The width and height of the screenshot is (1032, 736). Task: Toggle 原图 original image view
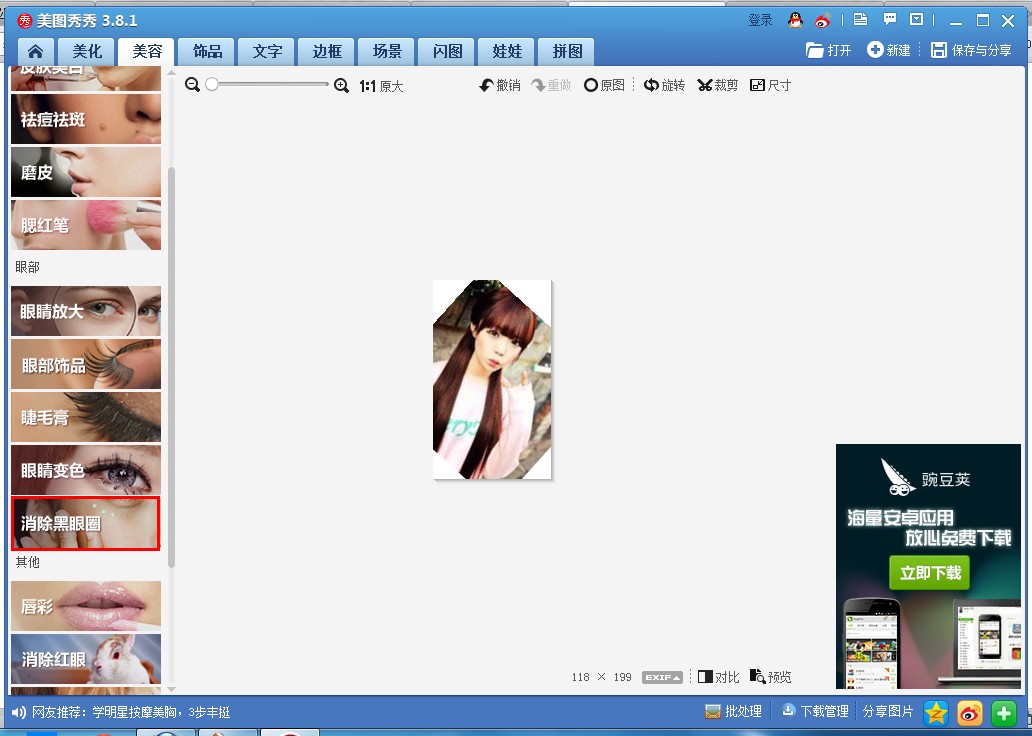[604, 86]
